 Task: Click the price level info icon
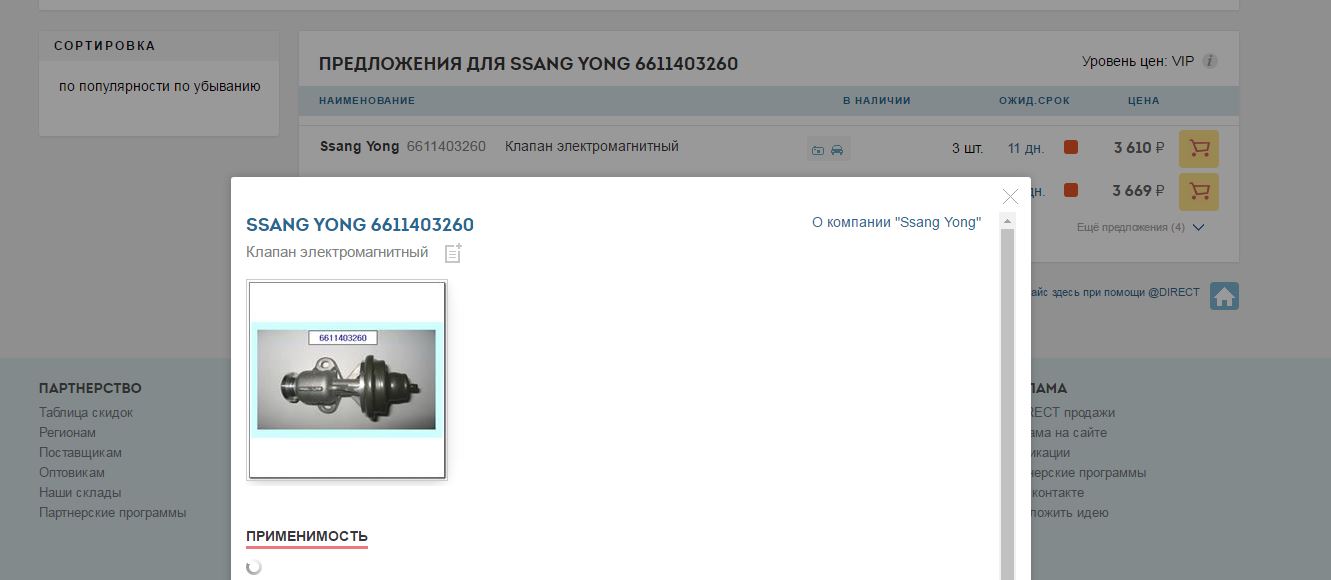(x=1210, y=61)
